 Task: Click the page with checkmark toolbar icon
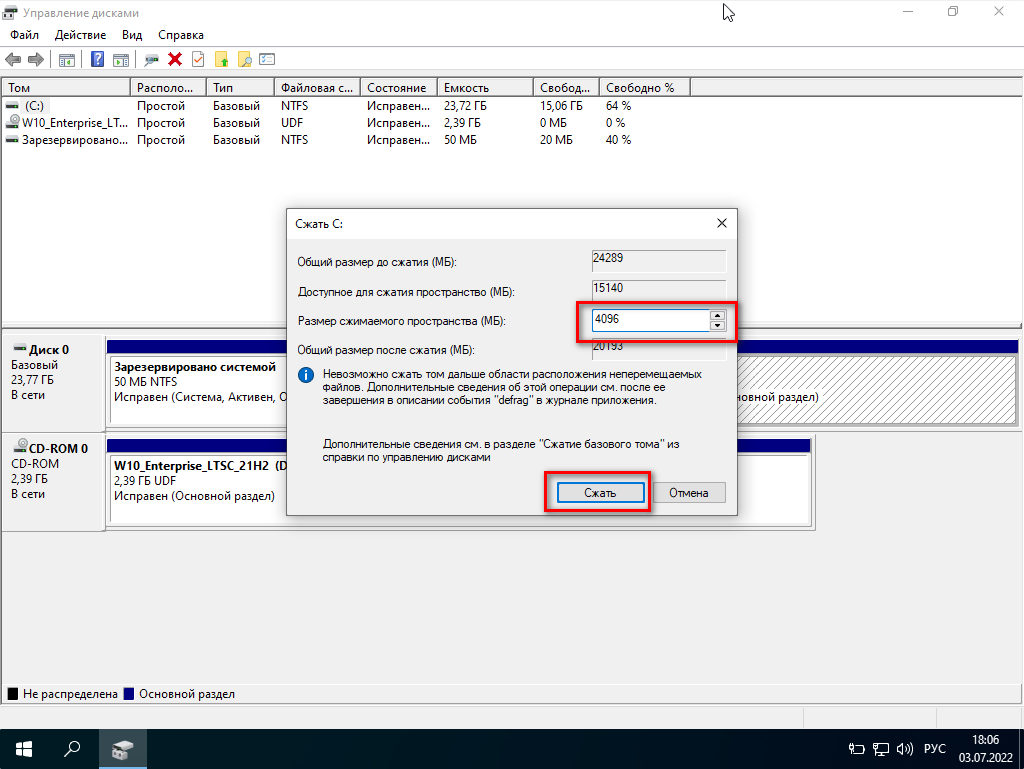coord(198,60)
